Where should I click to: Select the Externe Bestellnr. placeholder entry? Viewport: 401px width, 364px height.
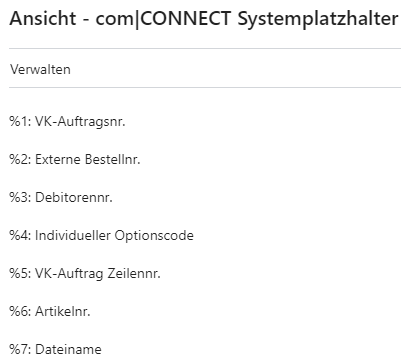point(75,159)
